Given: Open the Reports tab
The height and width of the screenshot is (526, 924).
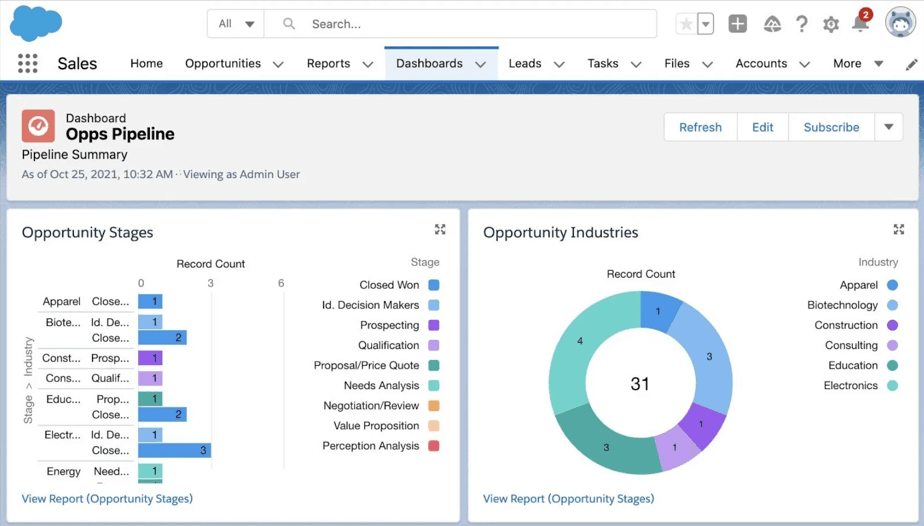Looking at the screenshot, I should point(328,63).
